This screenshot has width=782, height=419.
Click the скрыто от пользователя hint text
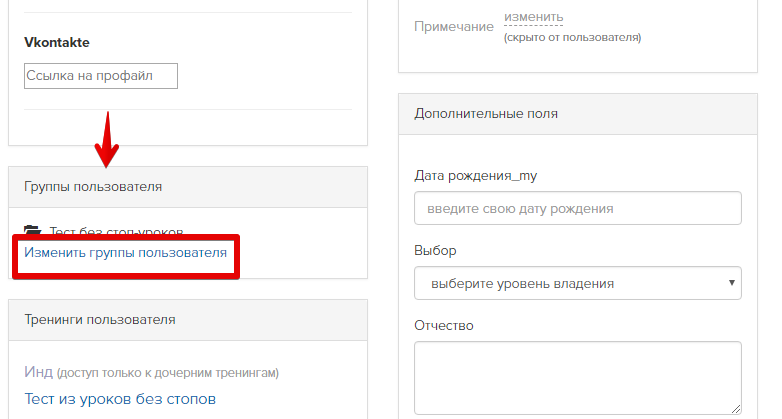[573, 37]
